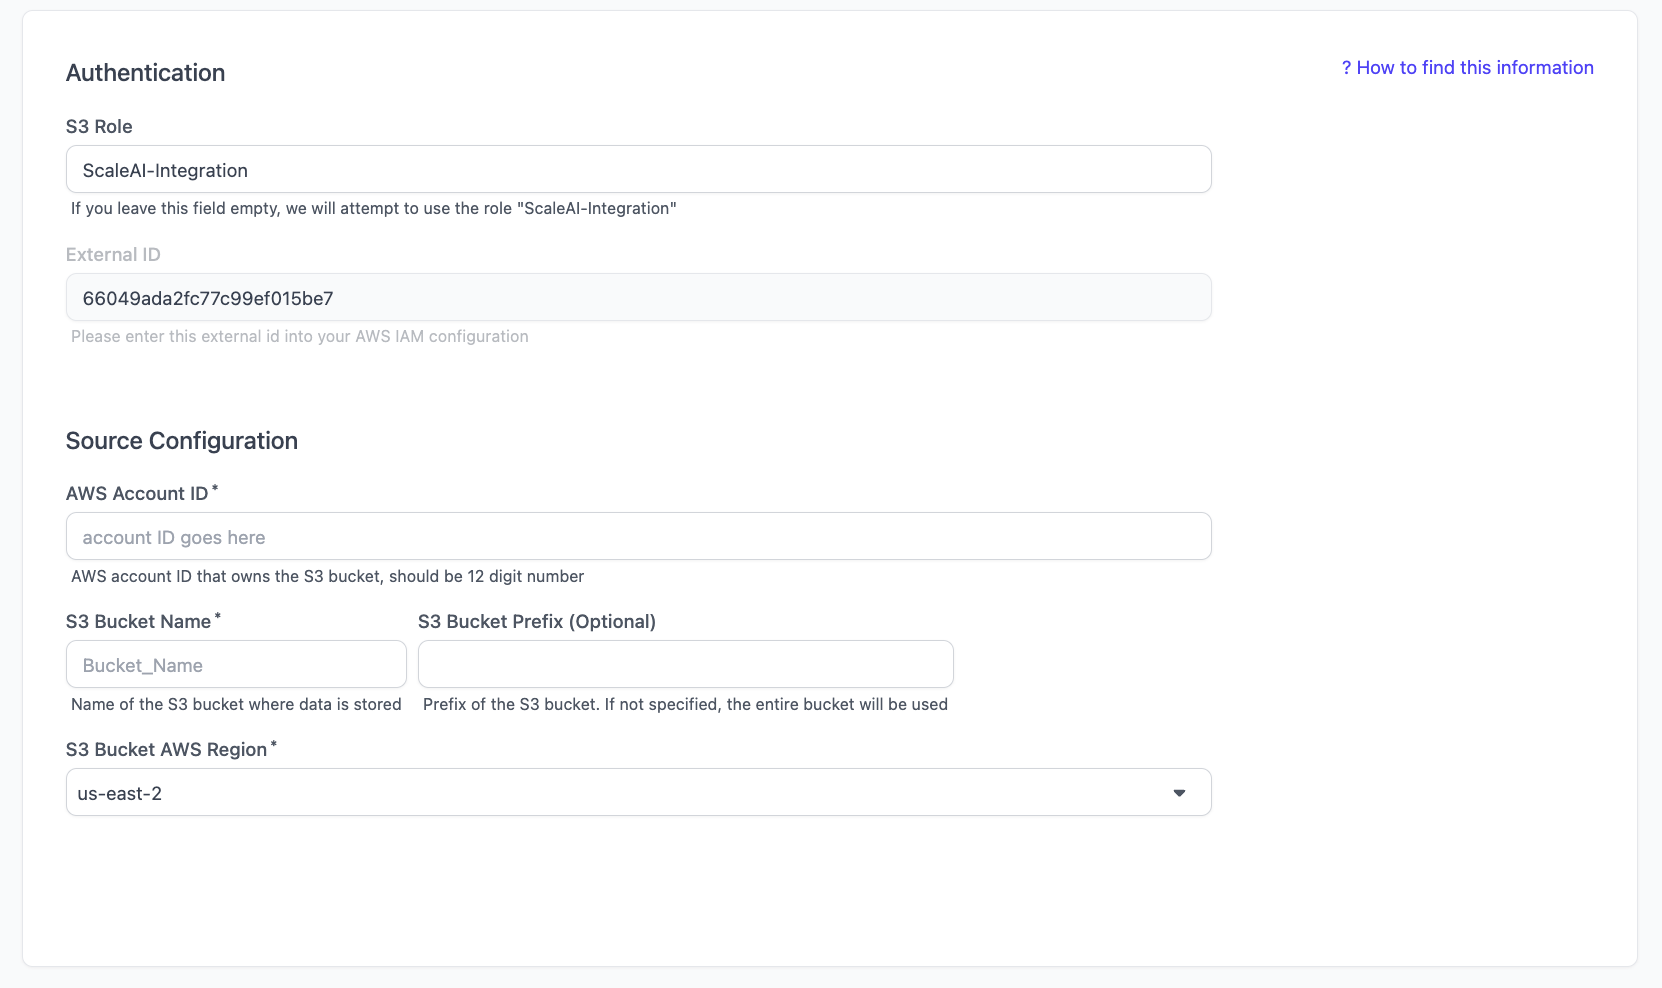Click the S3 Bucket Prefix input box

685,665
